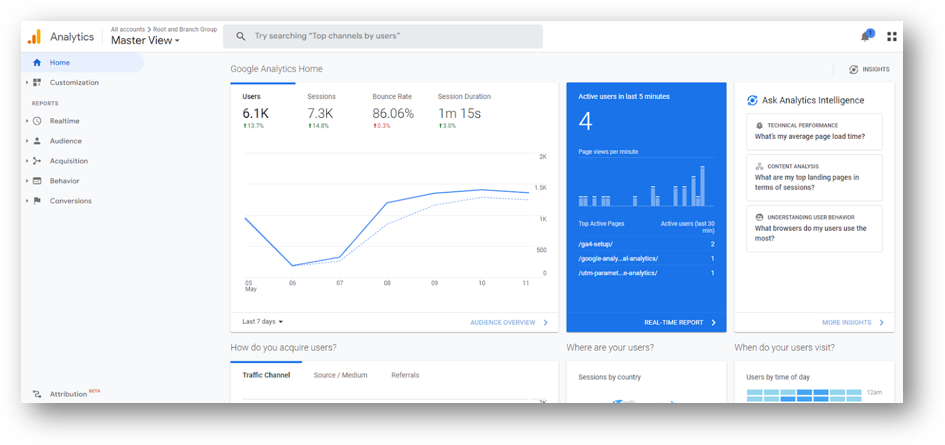Click the Insights circular icon

[x=853, y=69]
